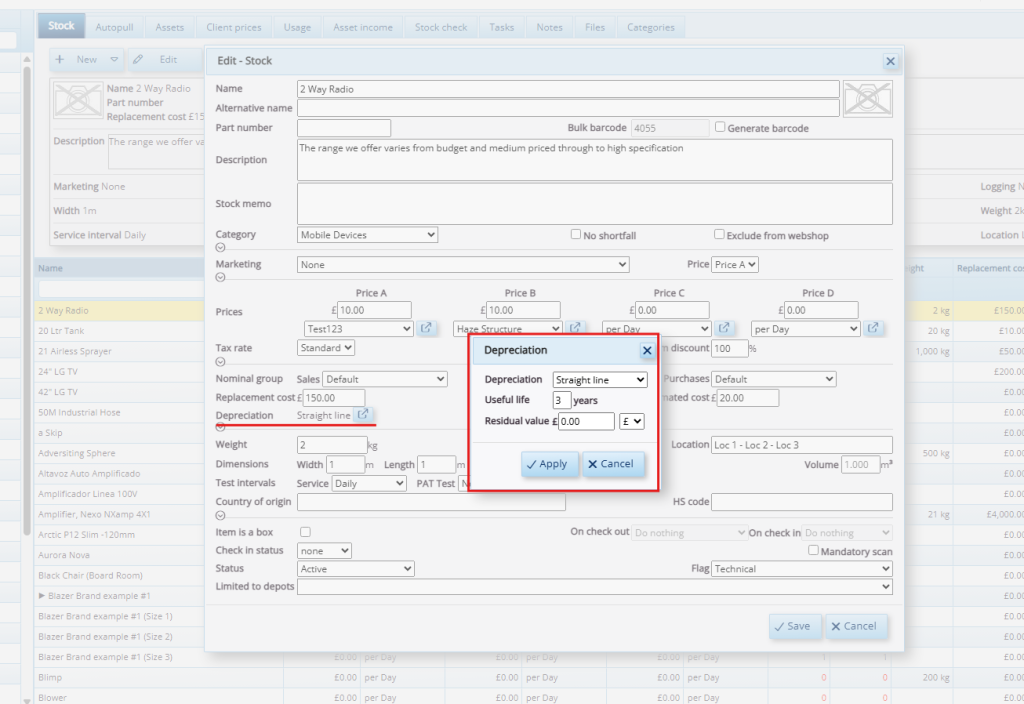This screenshot has height=704, width=1024.
Task: Open New button dropdown arrow
Action: coord(114,59)
